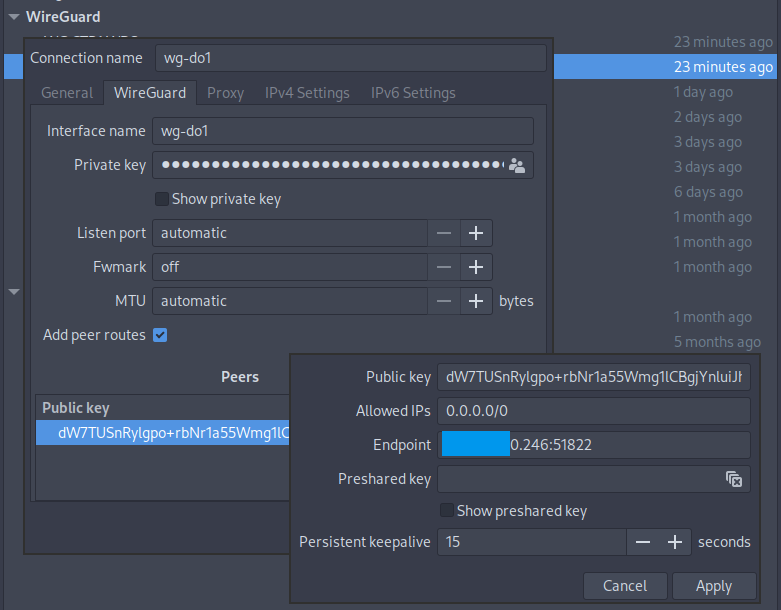Cancel the peer editing dialog
Viewport: 781px width, 610px height.
tap(625, 586)
